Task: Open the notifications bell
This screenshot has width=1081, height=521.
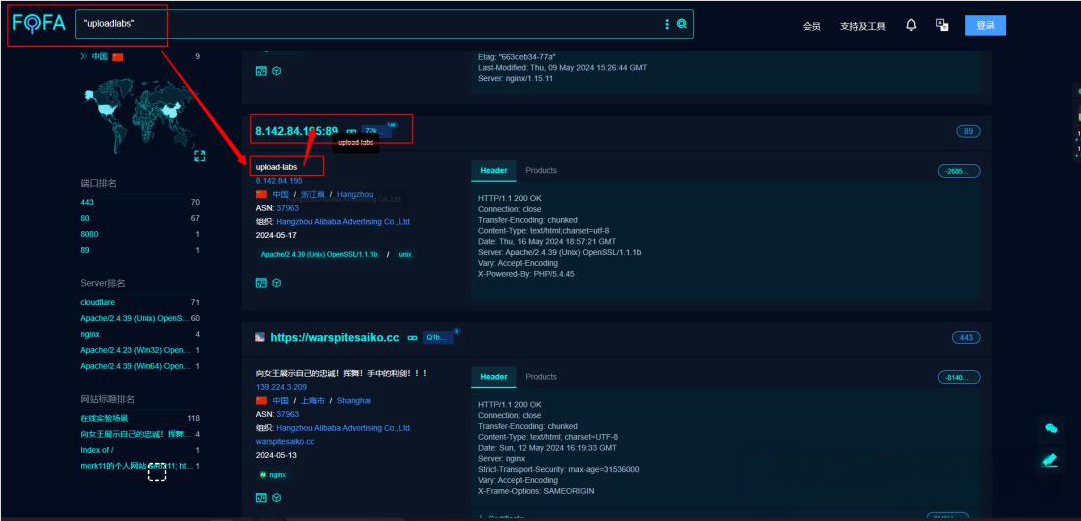Action: tap(911, 25)
